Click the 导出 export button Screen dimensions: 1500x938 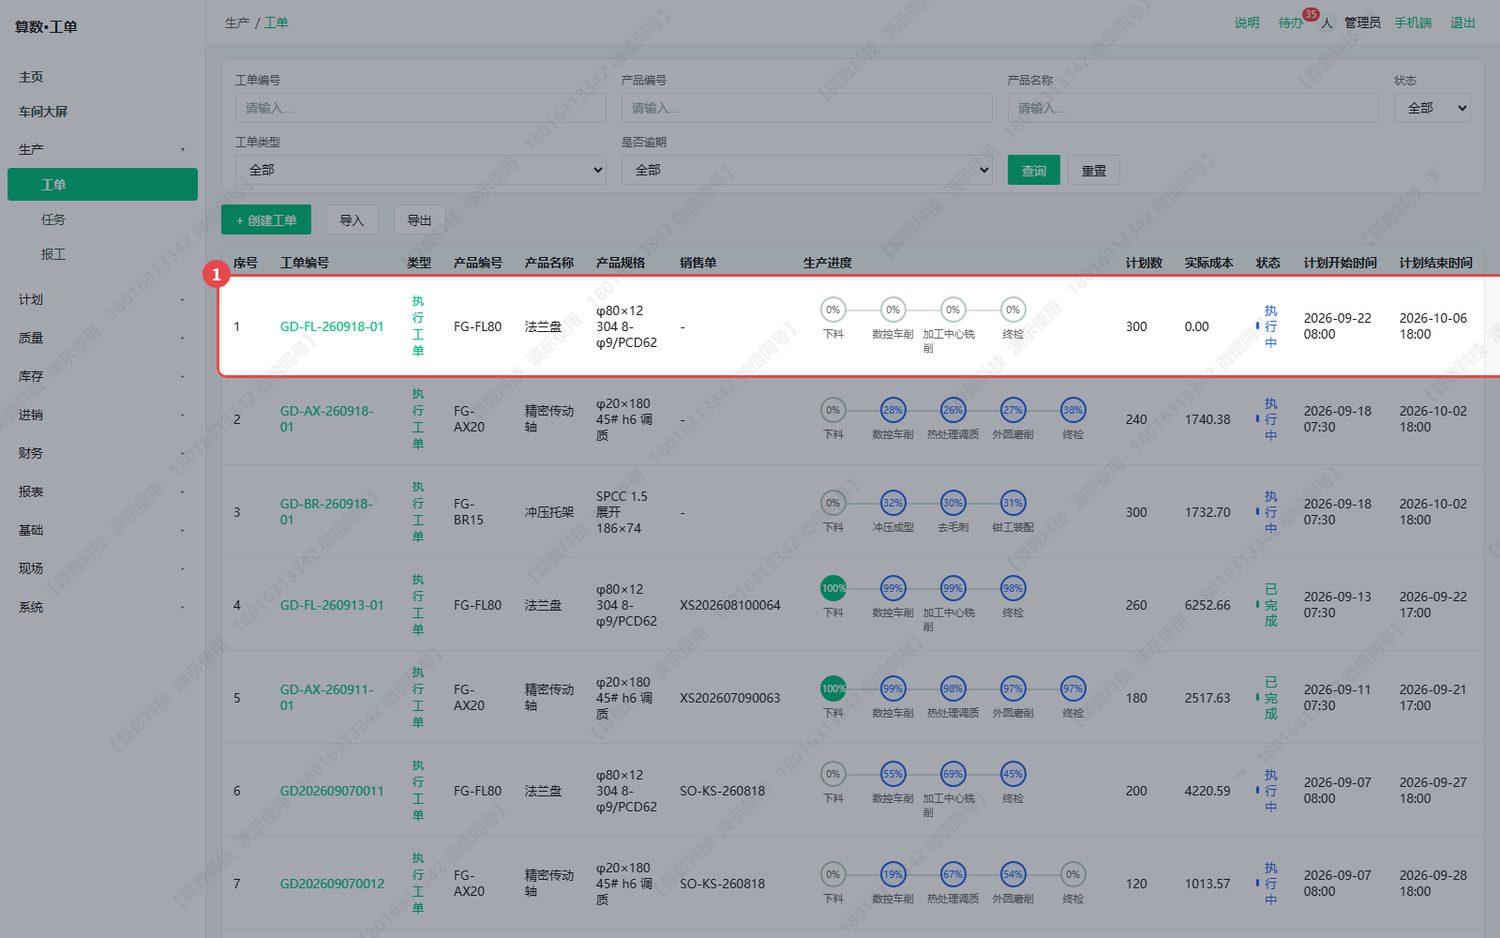[420, 220]
